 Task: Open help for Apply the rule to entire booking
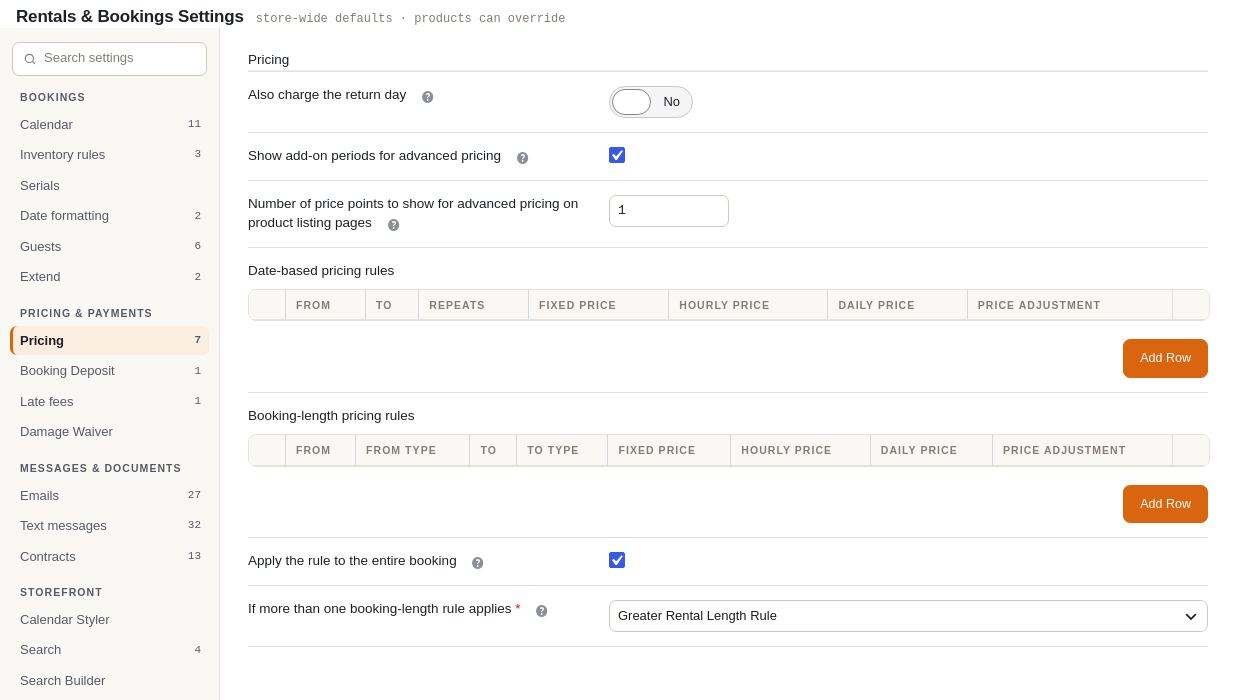click(x=477, y=563)
